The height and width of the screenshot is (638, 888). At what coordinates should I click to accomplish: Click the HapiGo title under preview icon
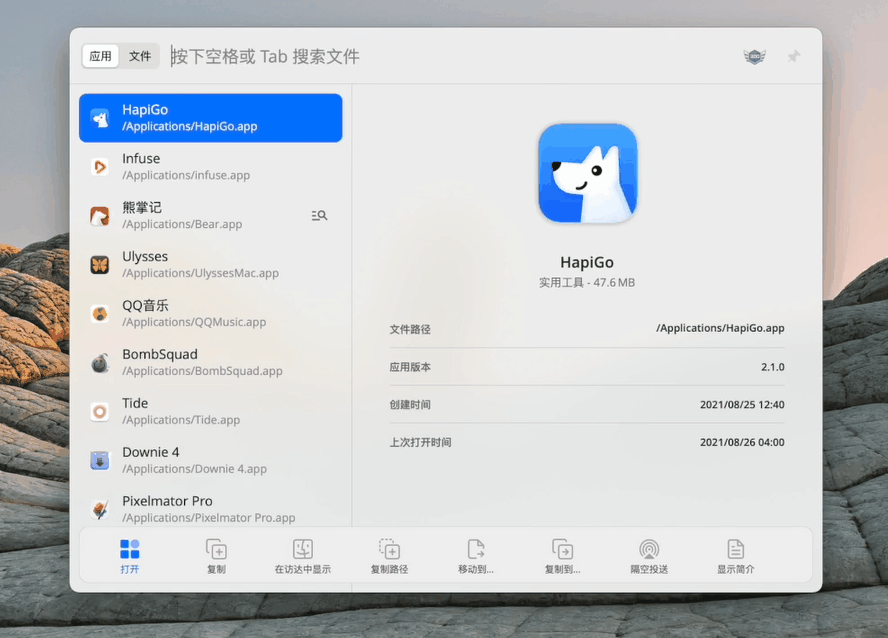click(587, 262)
